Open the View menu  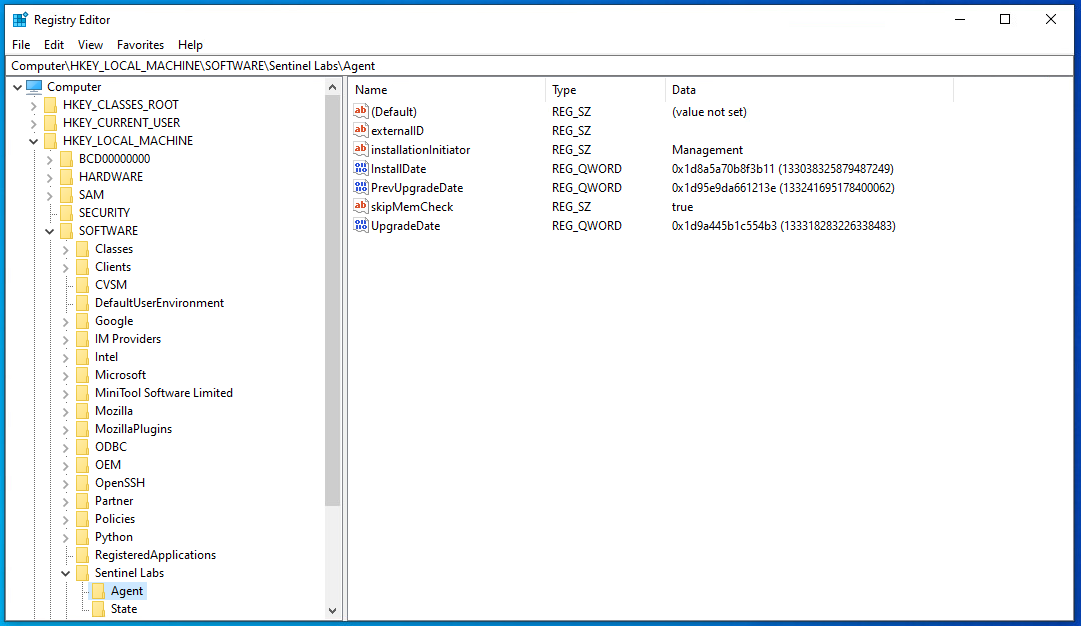tap(90, 45)
